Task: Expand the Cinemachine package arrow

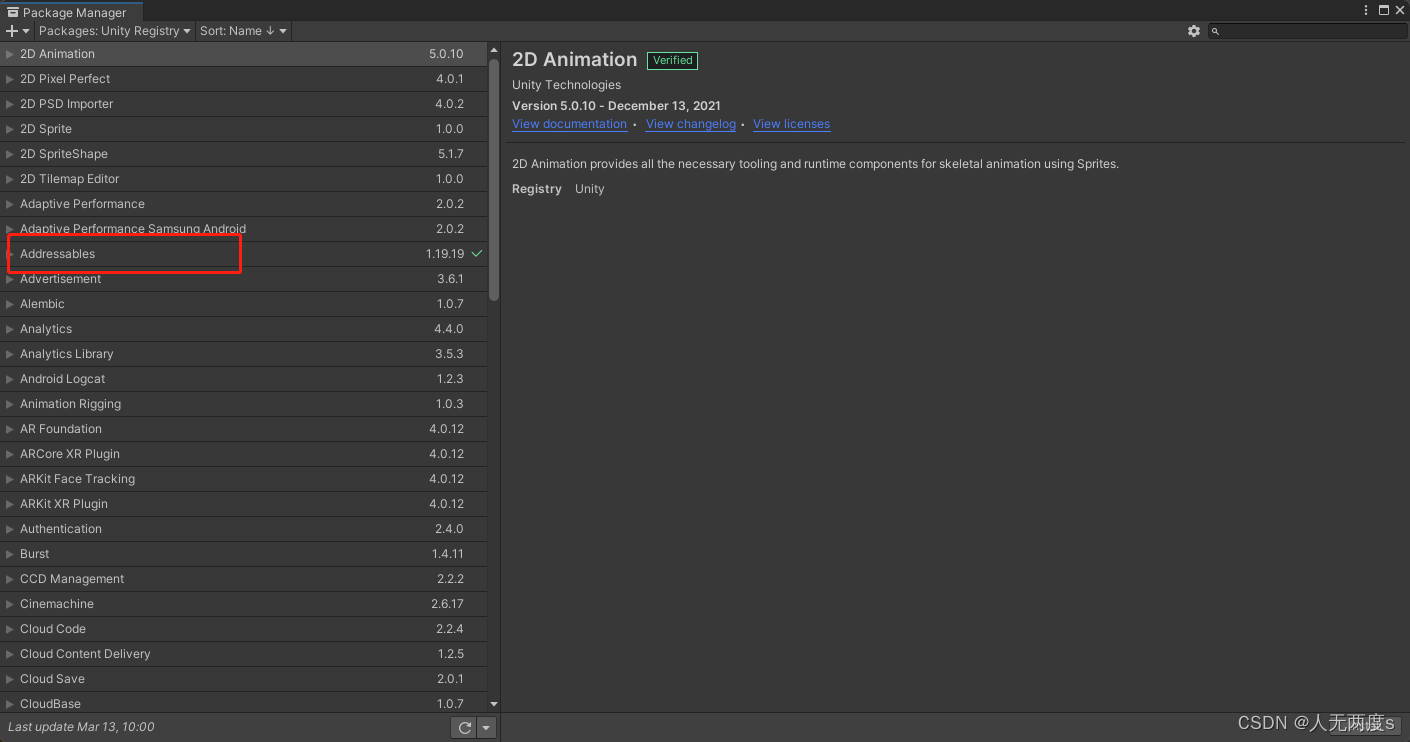Action: click(x=10, y=604)
